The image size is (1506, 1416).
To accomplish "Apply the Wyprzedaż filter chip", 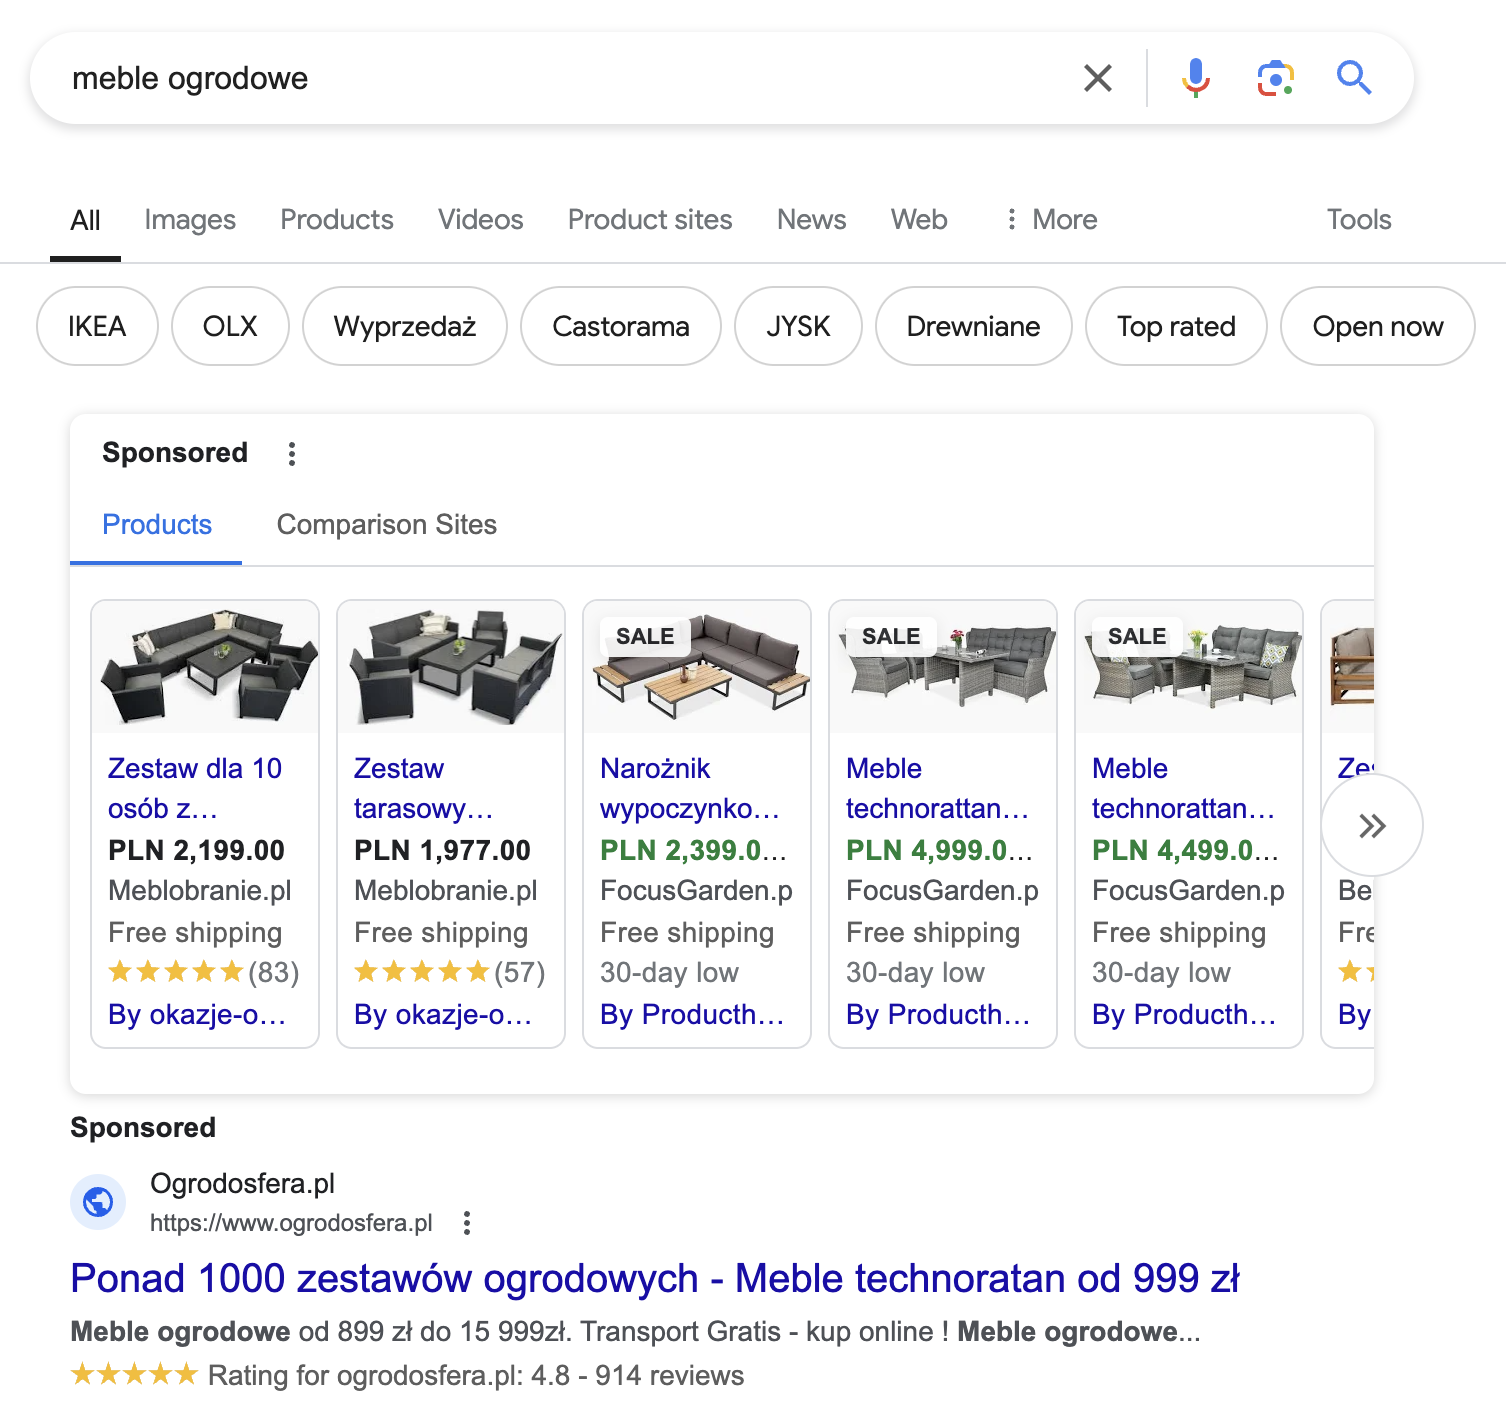I will click(405, 326).
